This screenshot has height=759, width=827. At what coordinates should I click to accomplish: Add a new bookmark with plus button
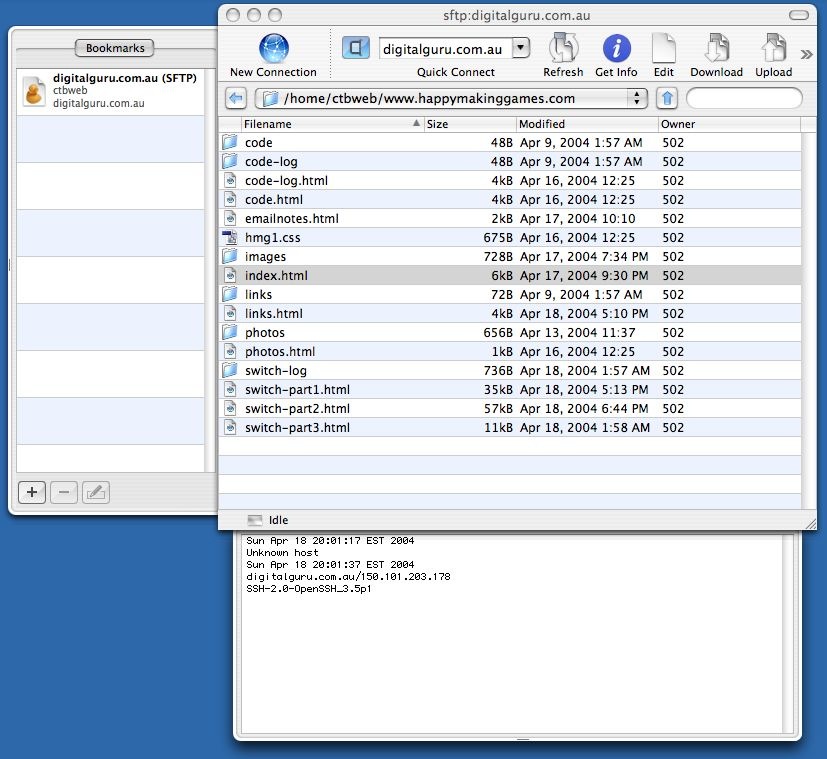tap(32, 492)
